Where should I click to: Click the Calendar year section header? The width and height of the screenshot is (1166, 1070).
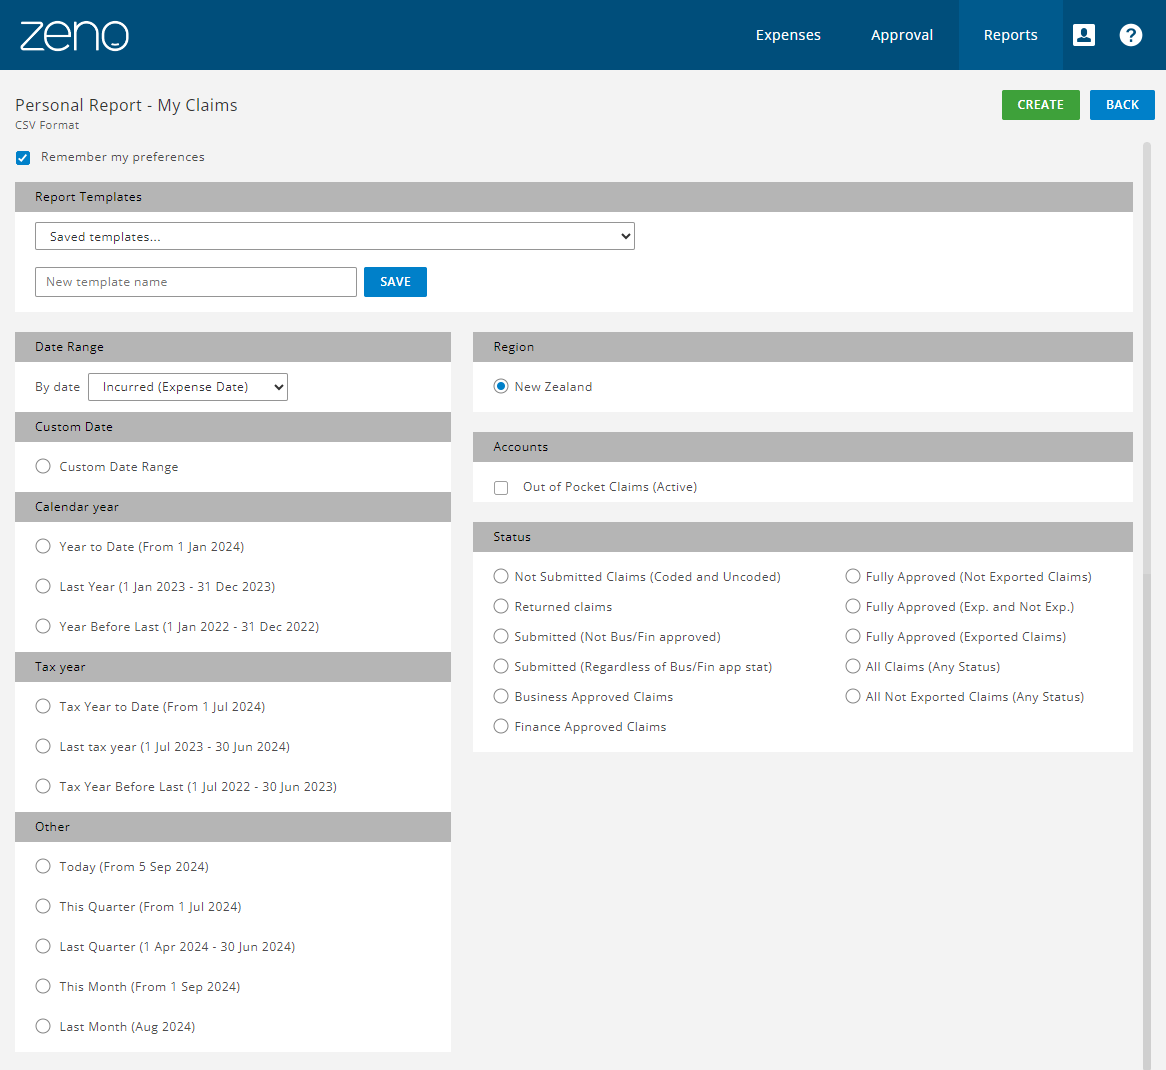233,507
